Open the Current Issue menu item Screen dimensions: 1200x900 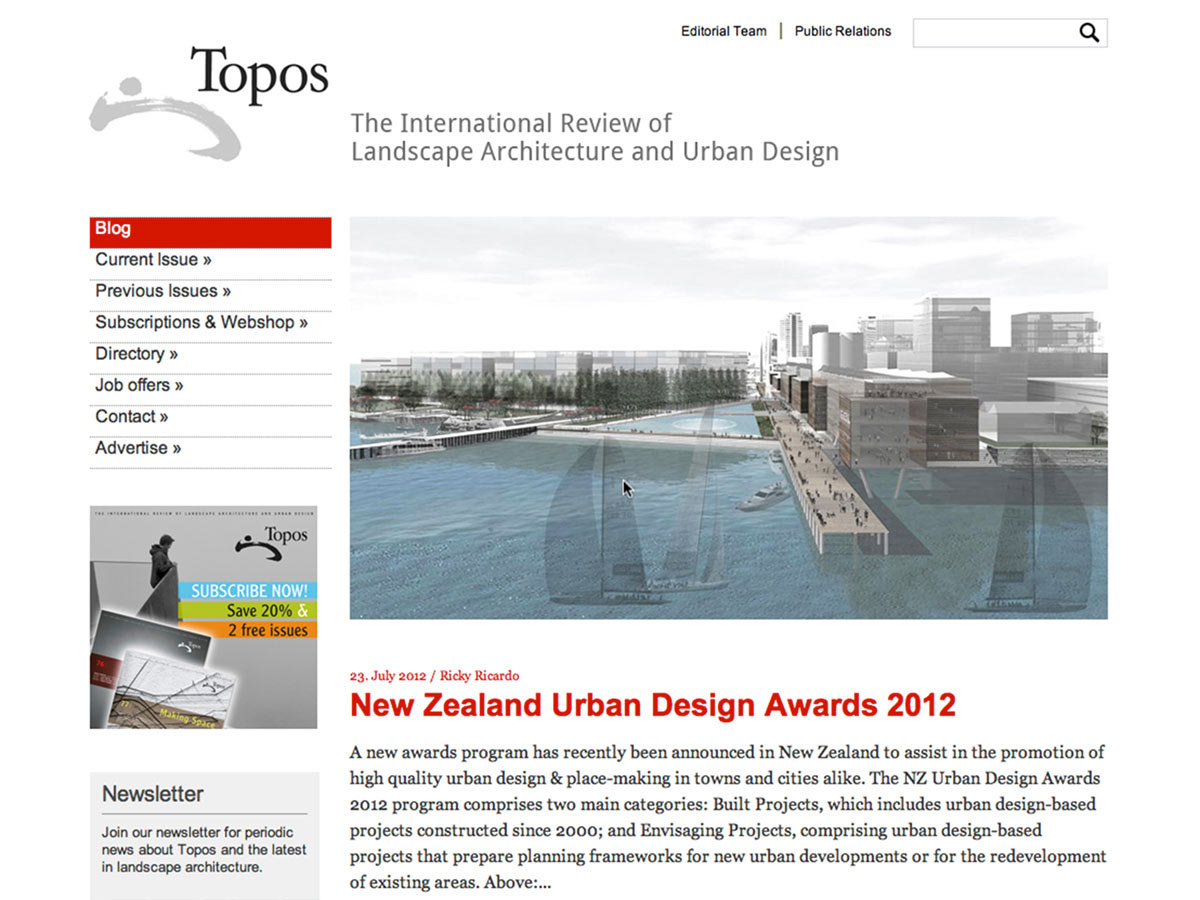coord(210,264)
